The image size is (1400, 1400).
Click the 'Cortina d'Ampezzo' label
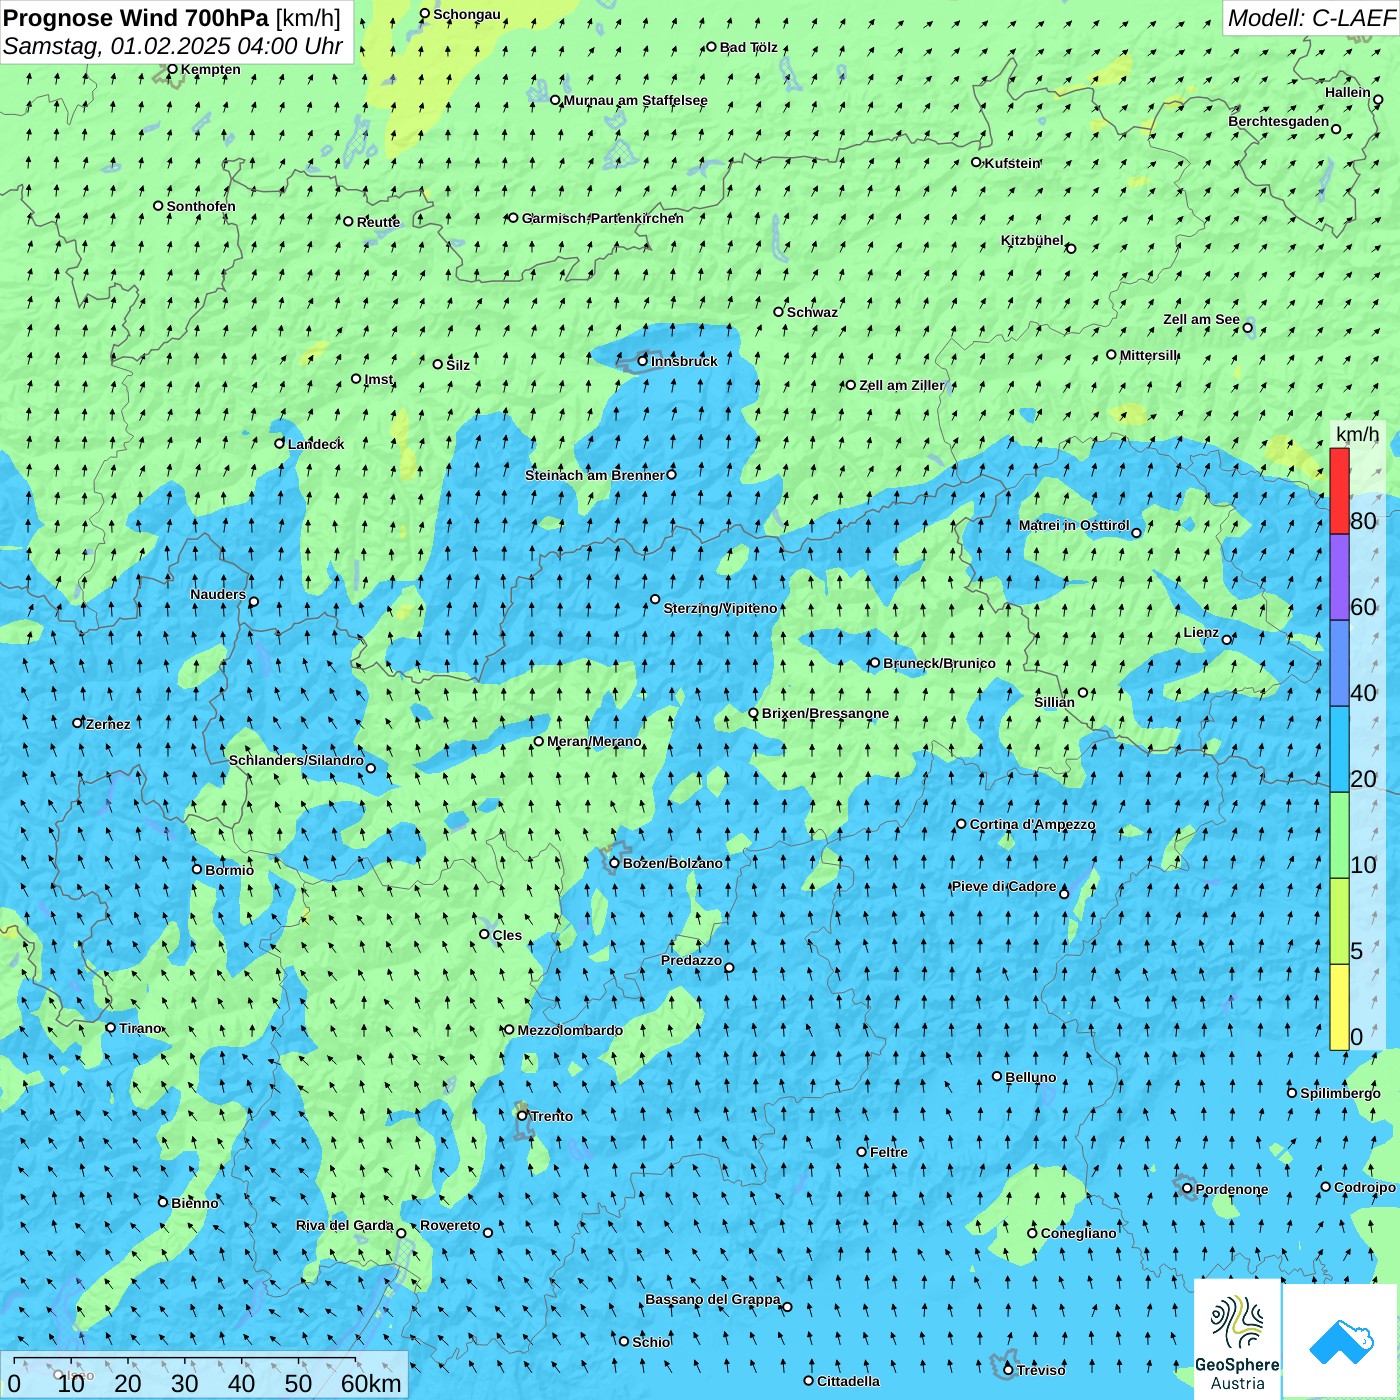[1032, 824]
